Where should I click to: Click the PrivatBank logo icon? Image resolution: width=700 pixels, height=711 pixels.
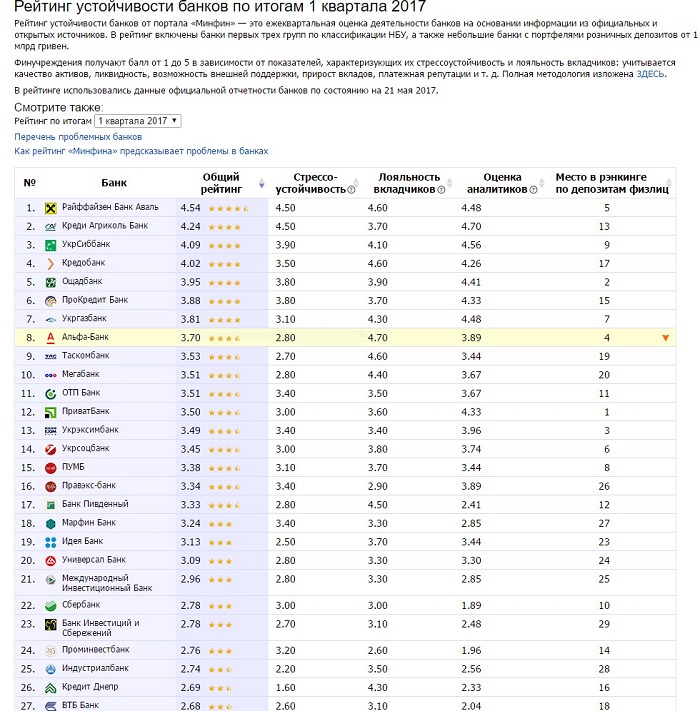[50, 413]
